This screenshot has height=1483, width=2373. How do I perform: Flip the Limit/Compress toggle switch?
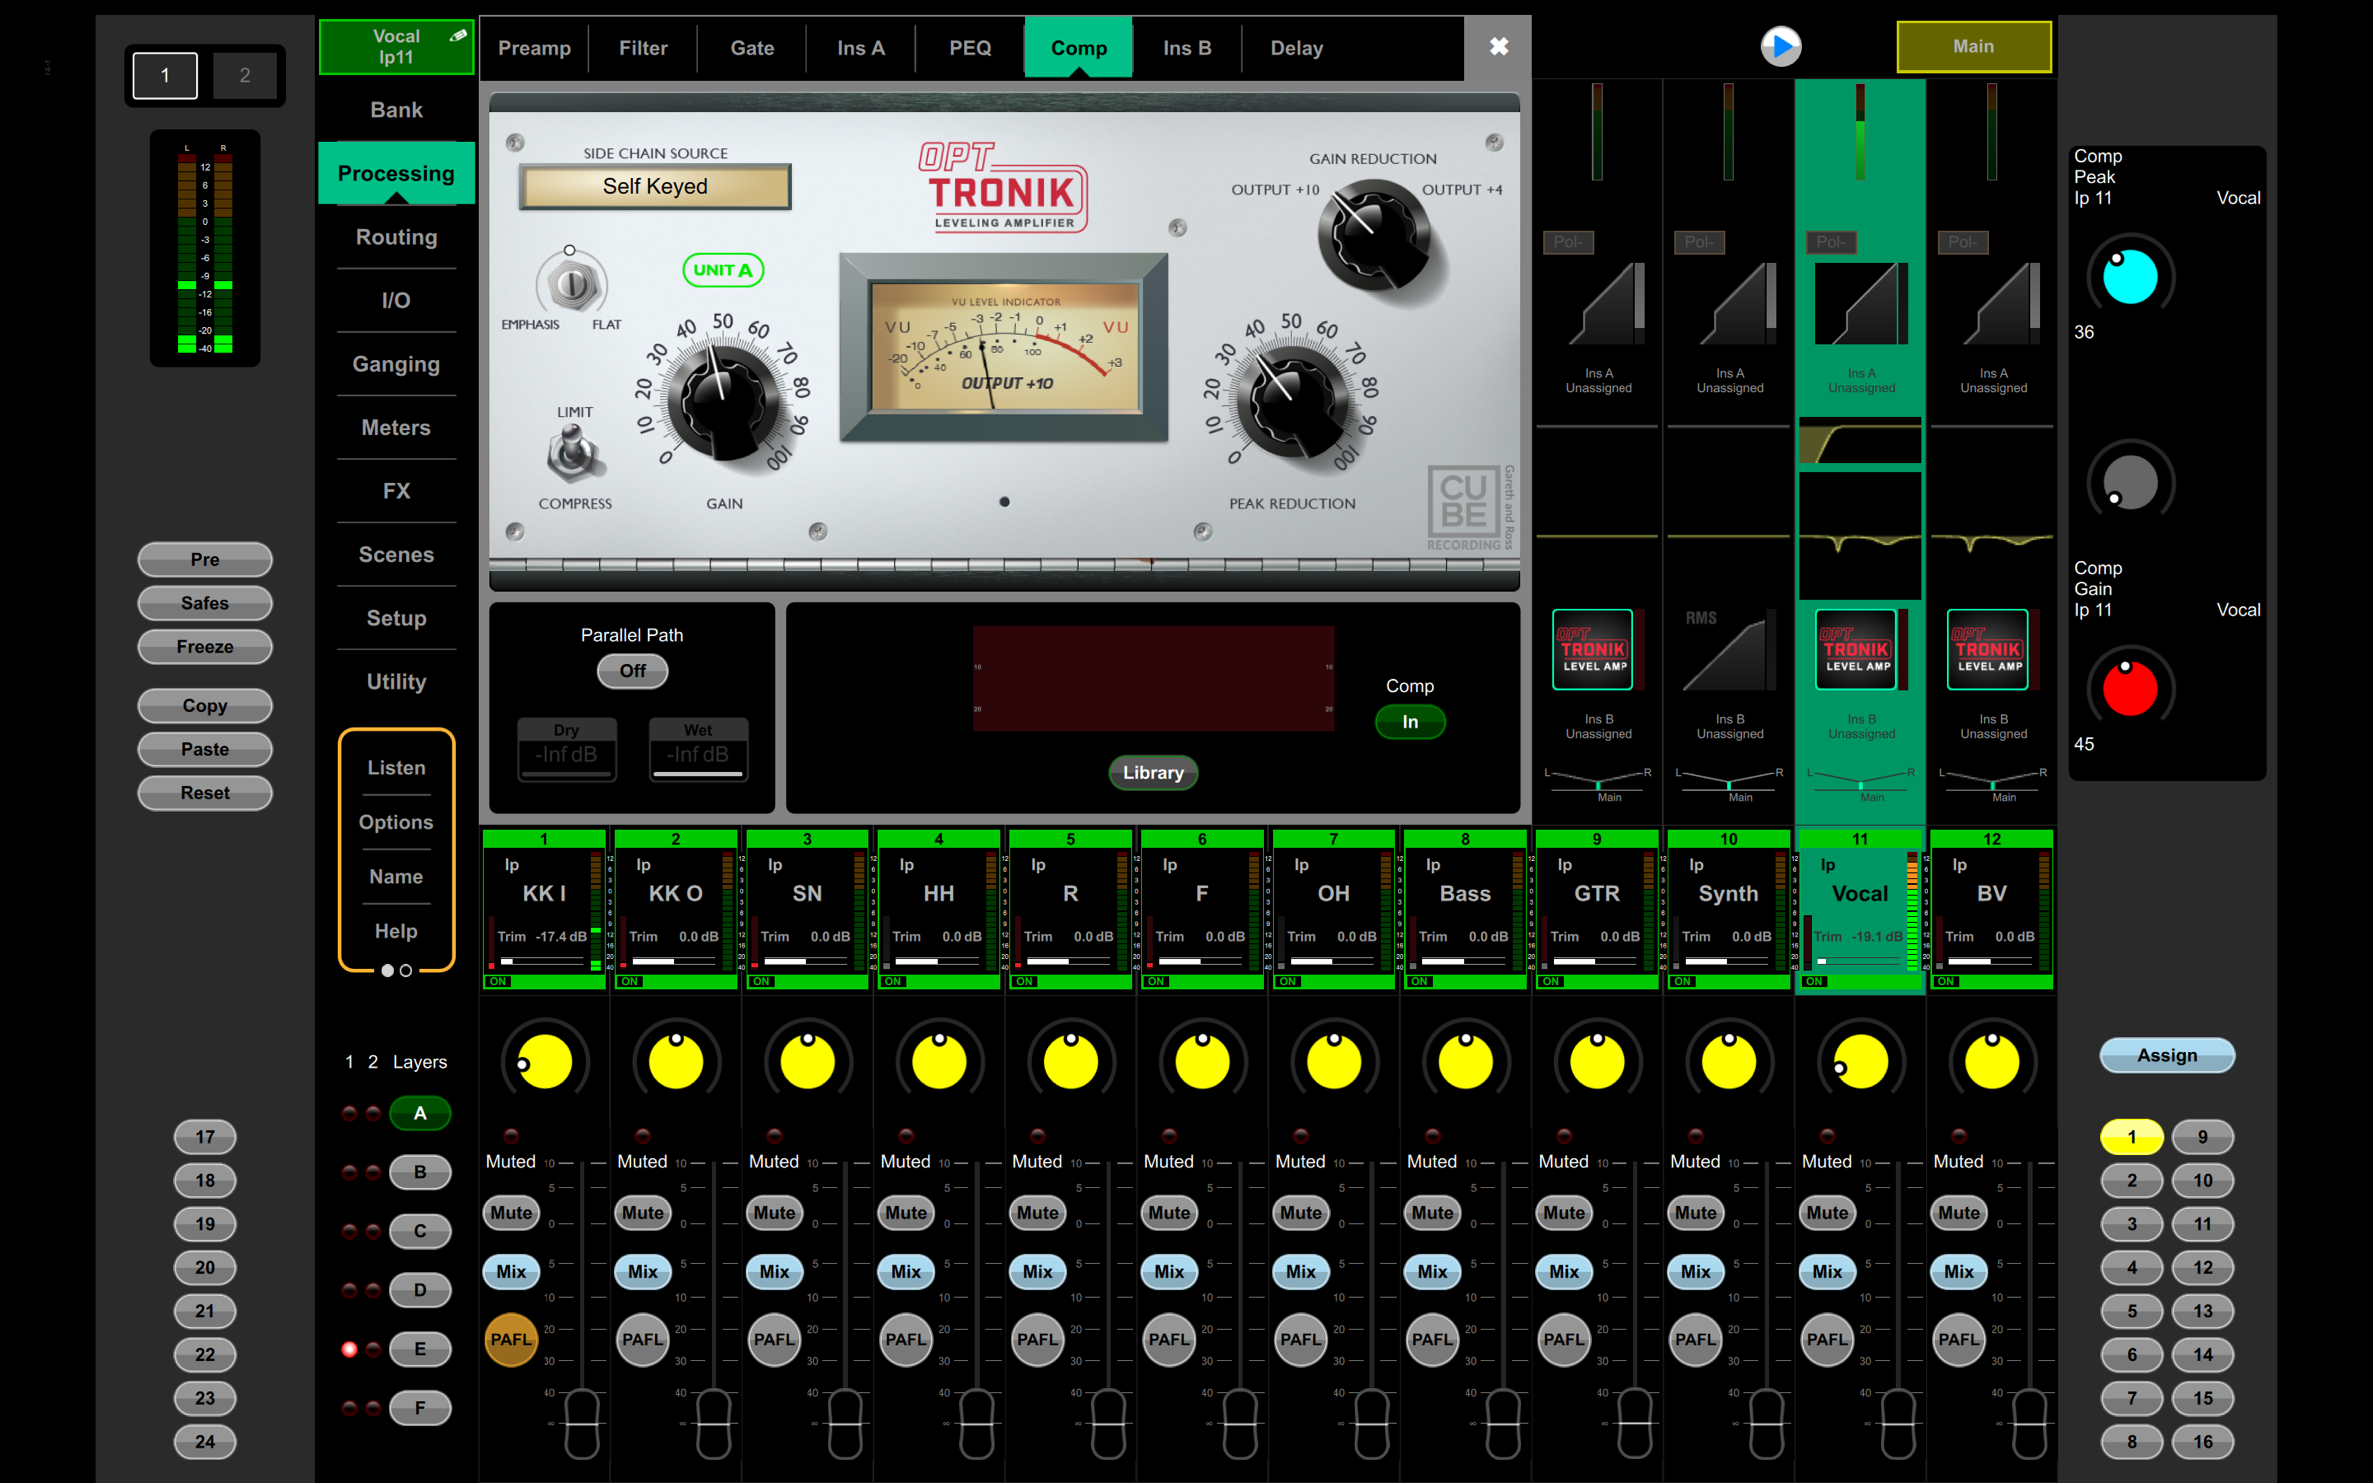click(572, 455)
